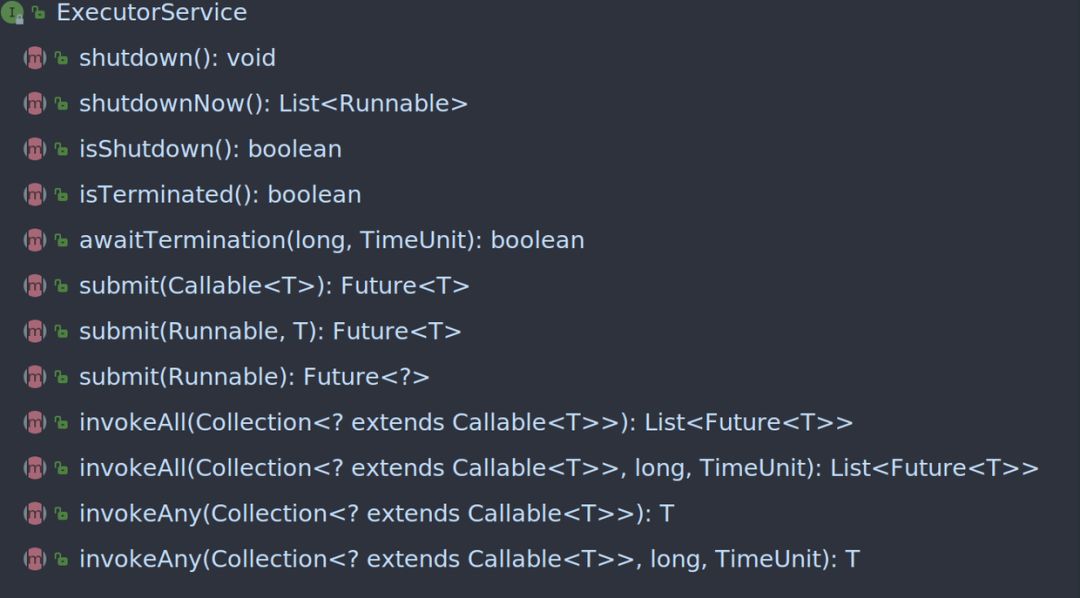This screenshot has width=1080, height=598.
Task: Click the method icon beside shutdownNow()
Action: [35, 103]
